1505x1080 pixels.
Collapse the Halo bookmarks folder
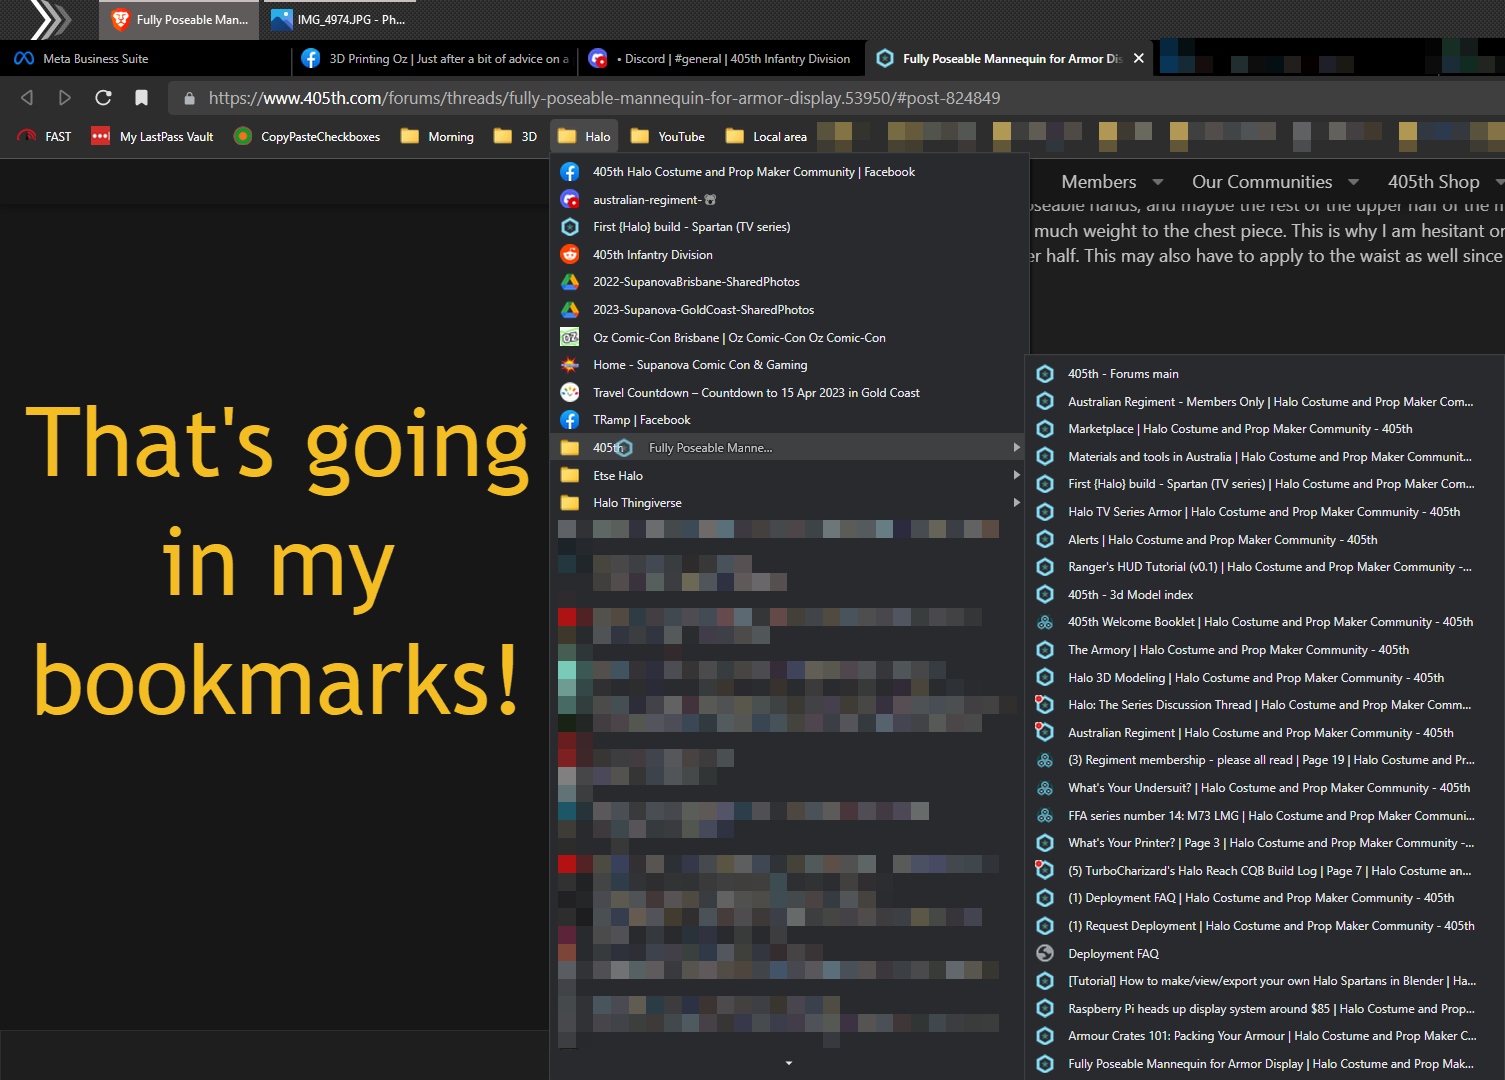tap(585, 136)
